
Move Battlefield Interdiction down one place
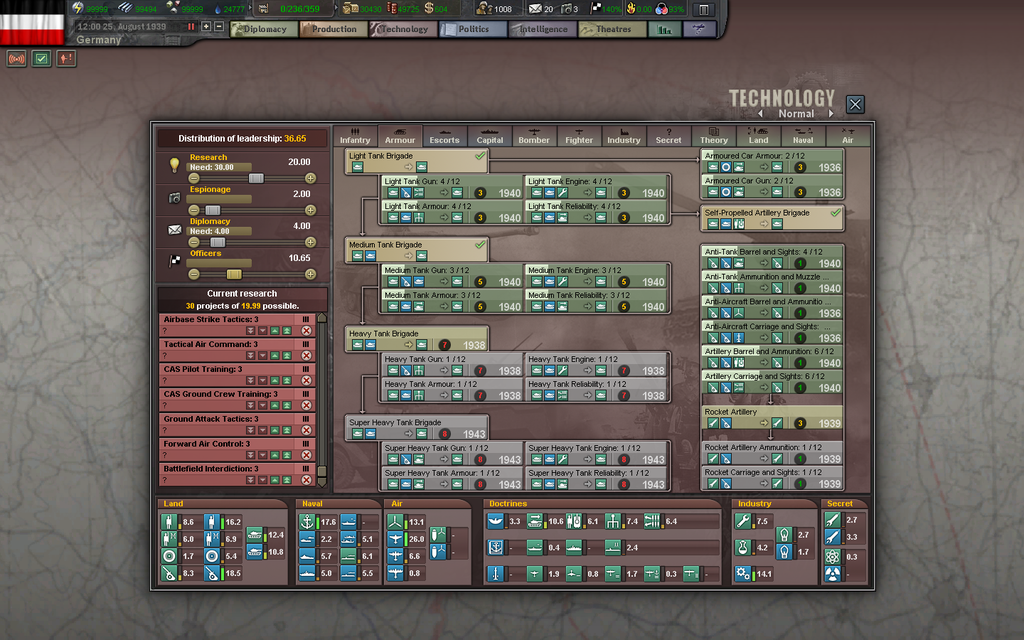click(x=263, y=480)
